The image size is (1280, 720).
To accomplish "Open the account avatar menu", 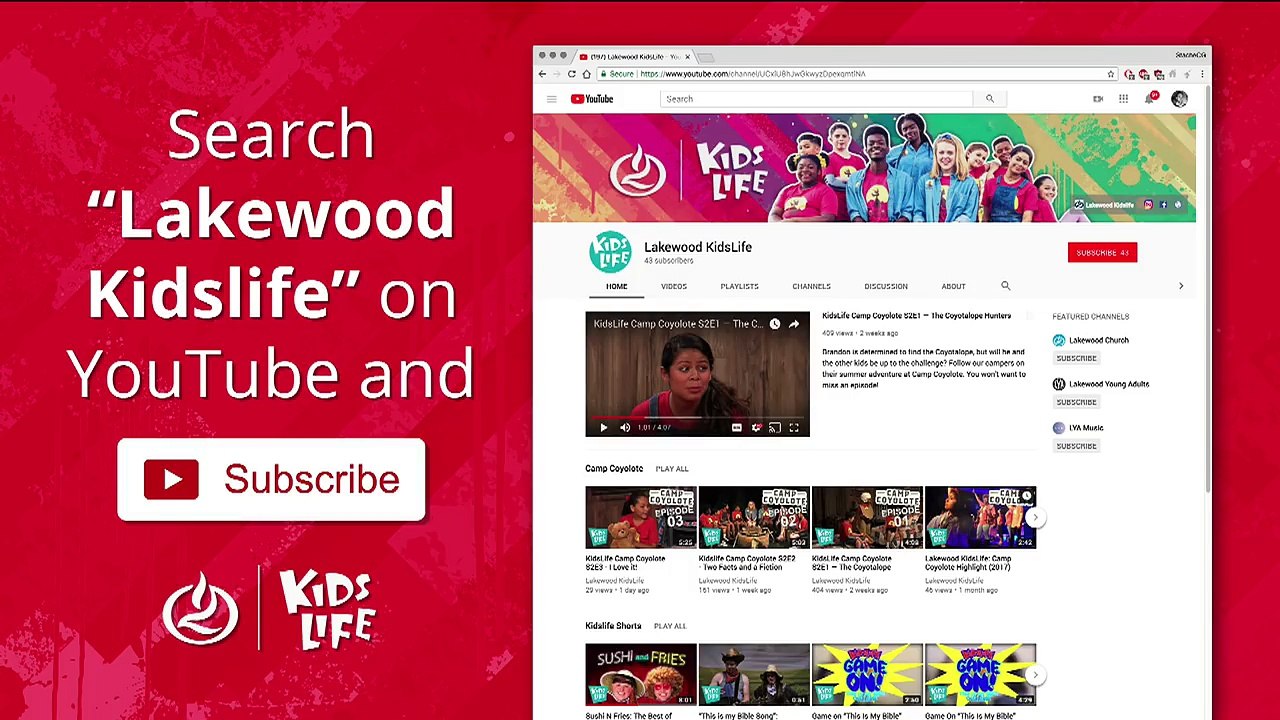I will tap(1180, 99).
